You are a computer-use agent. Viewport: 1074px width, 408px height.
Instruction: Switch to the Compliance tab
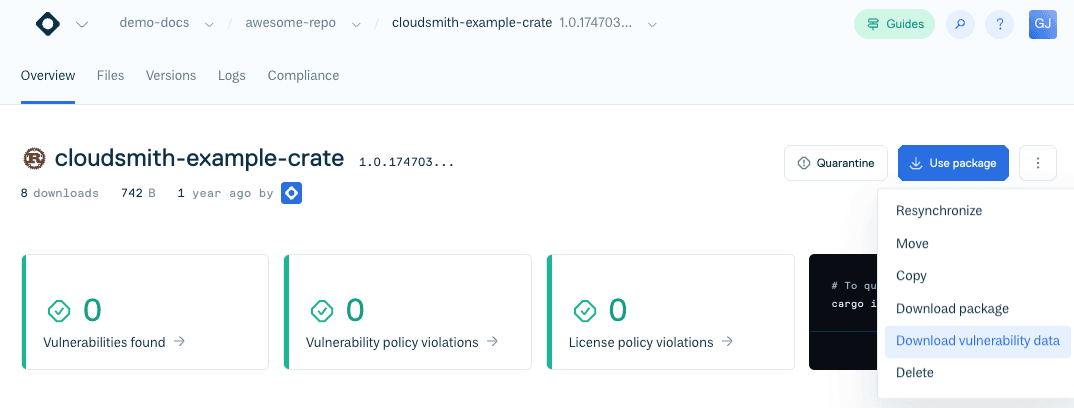[x=303, y=76]
